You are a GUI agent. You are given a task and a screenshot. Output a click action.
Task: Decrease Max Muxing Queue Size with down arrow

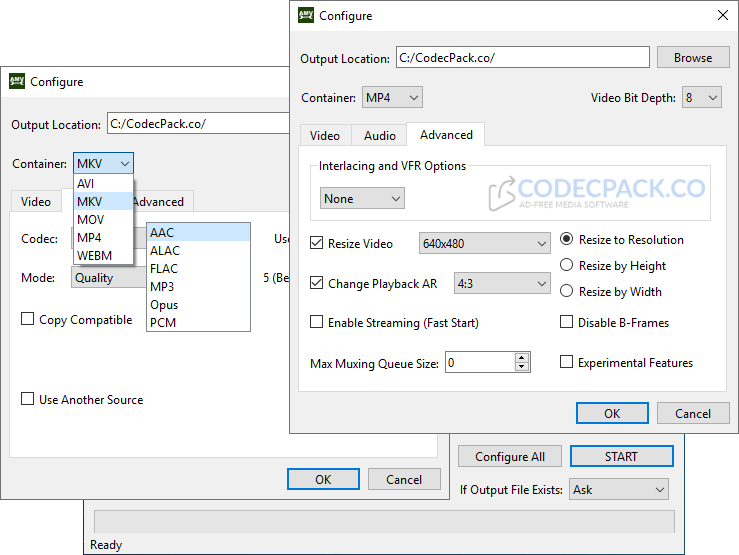coord(521,367)
